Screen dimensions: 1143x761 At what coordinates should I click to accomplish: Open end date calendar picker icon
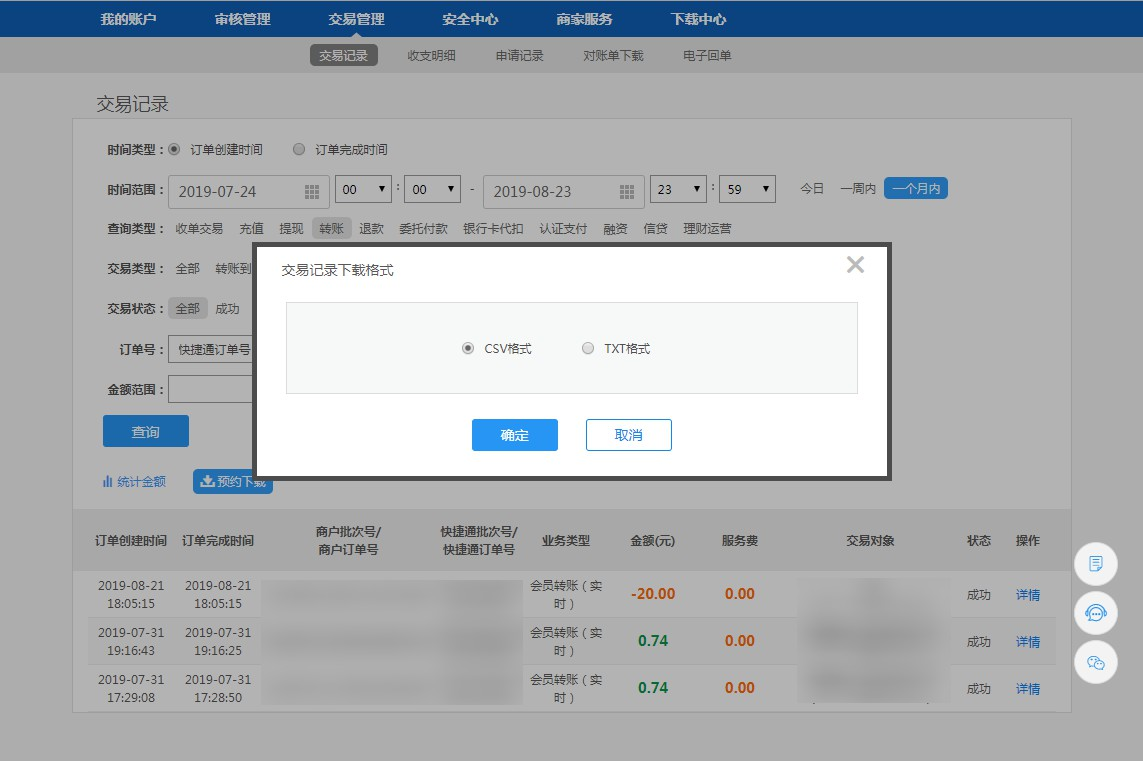(x=627, y=192)
